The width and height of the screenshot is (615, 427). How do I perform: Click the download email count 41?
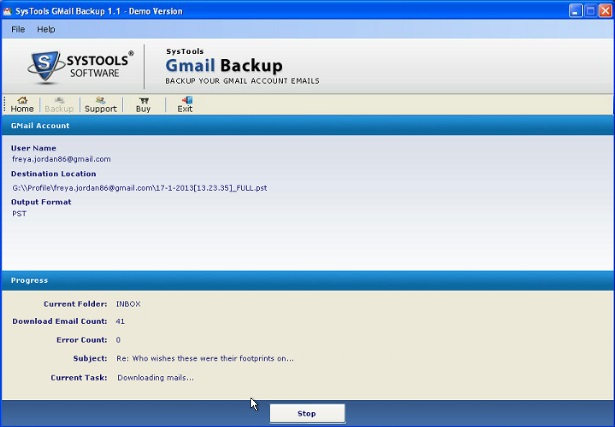pos(120,322)
